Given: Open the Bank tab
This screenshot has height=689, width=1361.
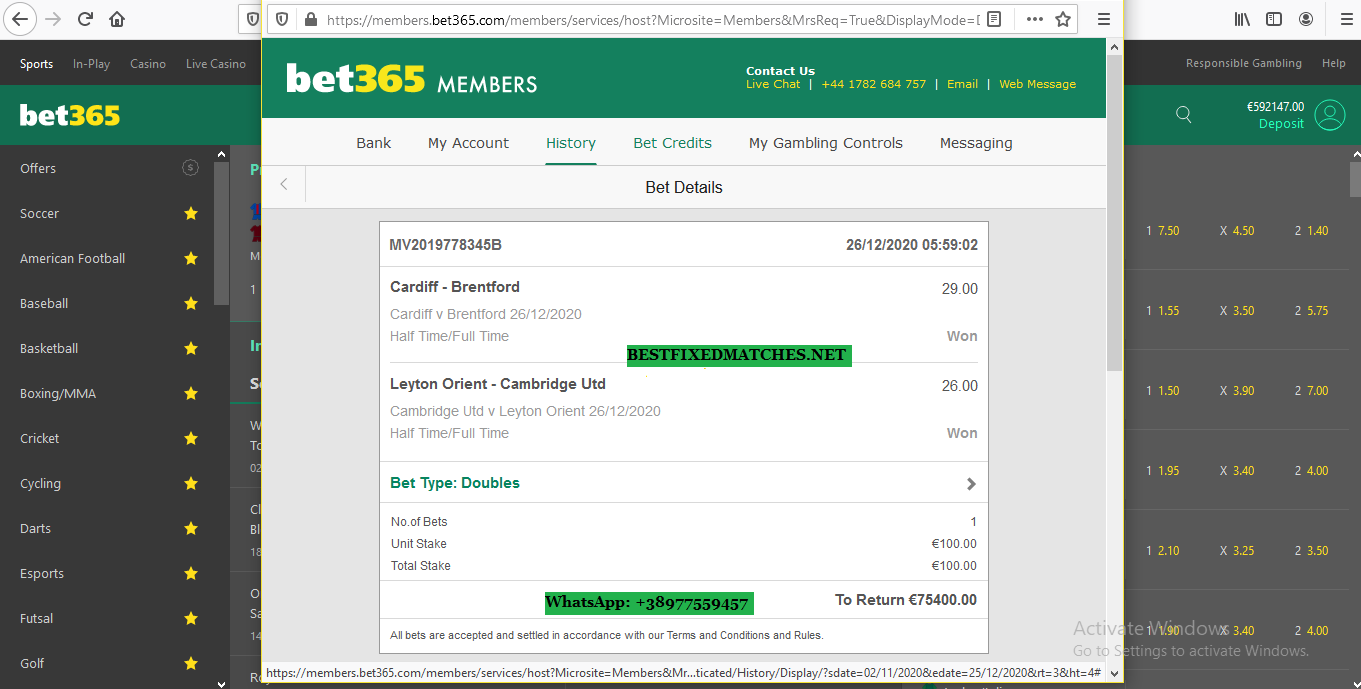Looking at the screenshot, I should pos(374,143).
